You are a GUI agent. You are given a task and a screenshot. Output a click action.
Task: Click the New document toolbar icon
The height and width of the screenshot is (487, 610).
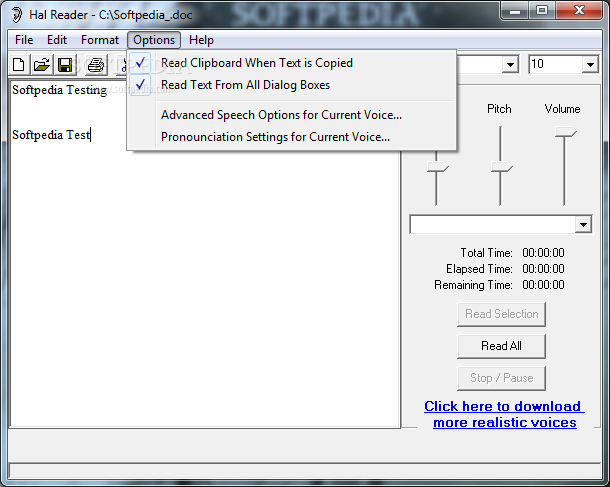[19, 65]
